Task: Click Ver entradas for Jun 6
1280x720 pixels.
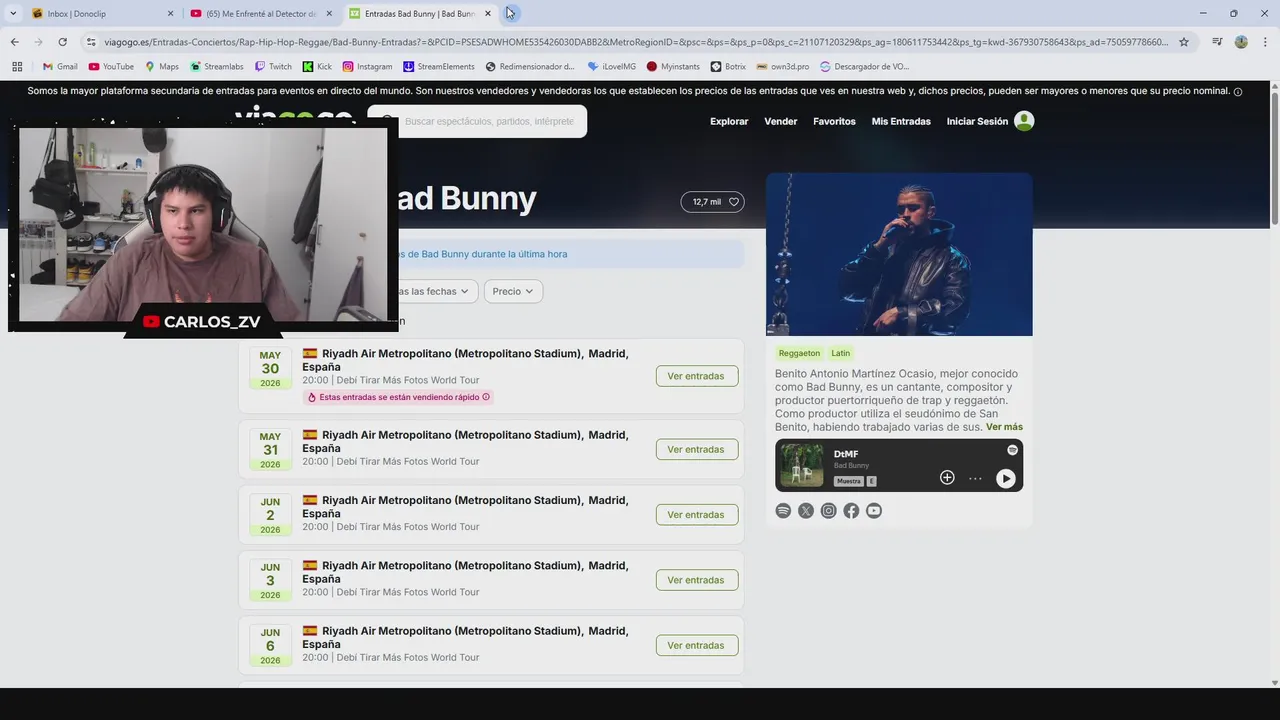Action: point(697,645)
